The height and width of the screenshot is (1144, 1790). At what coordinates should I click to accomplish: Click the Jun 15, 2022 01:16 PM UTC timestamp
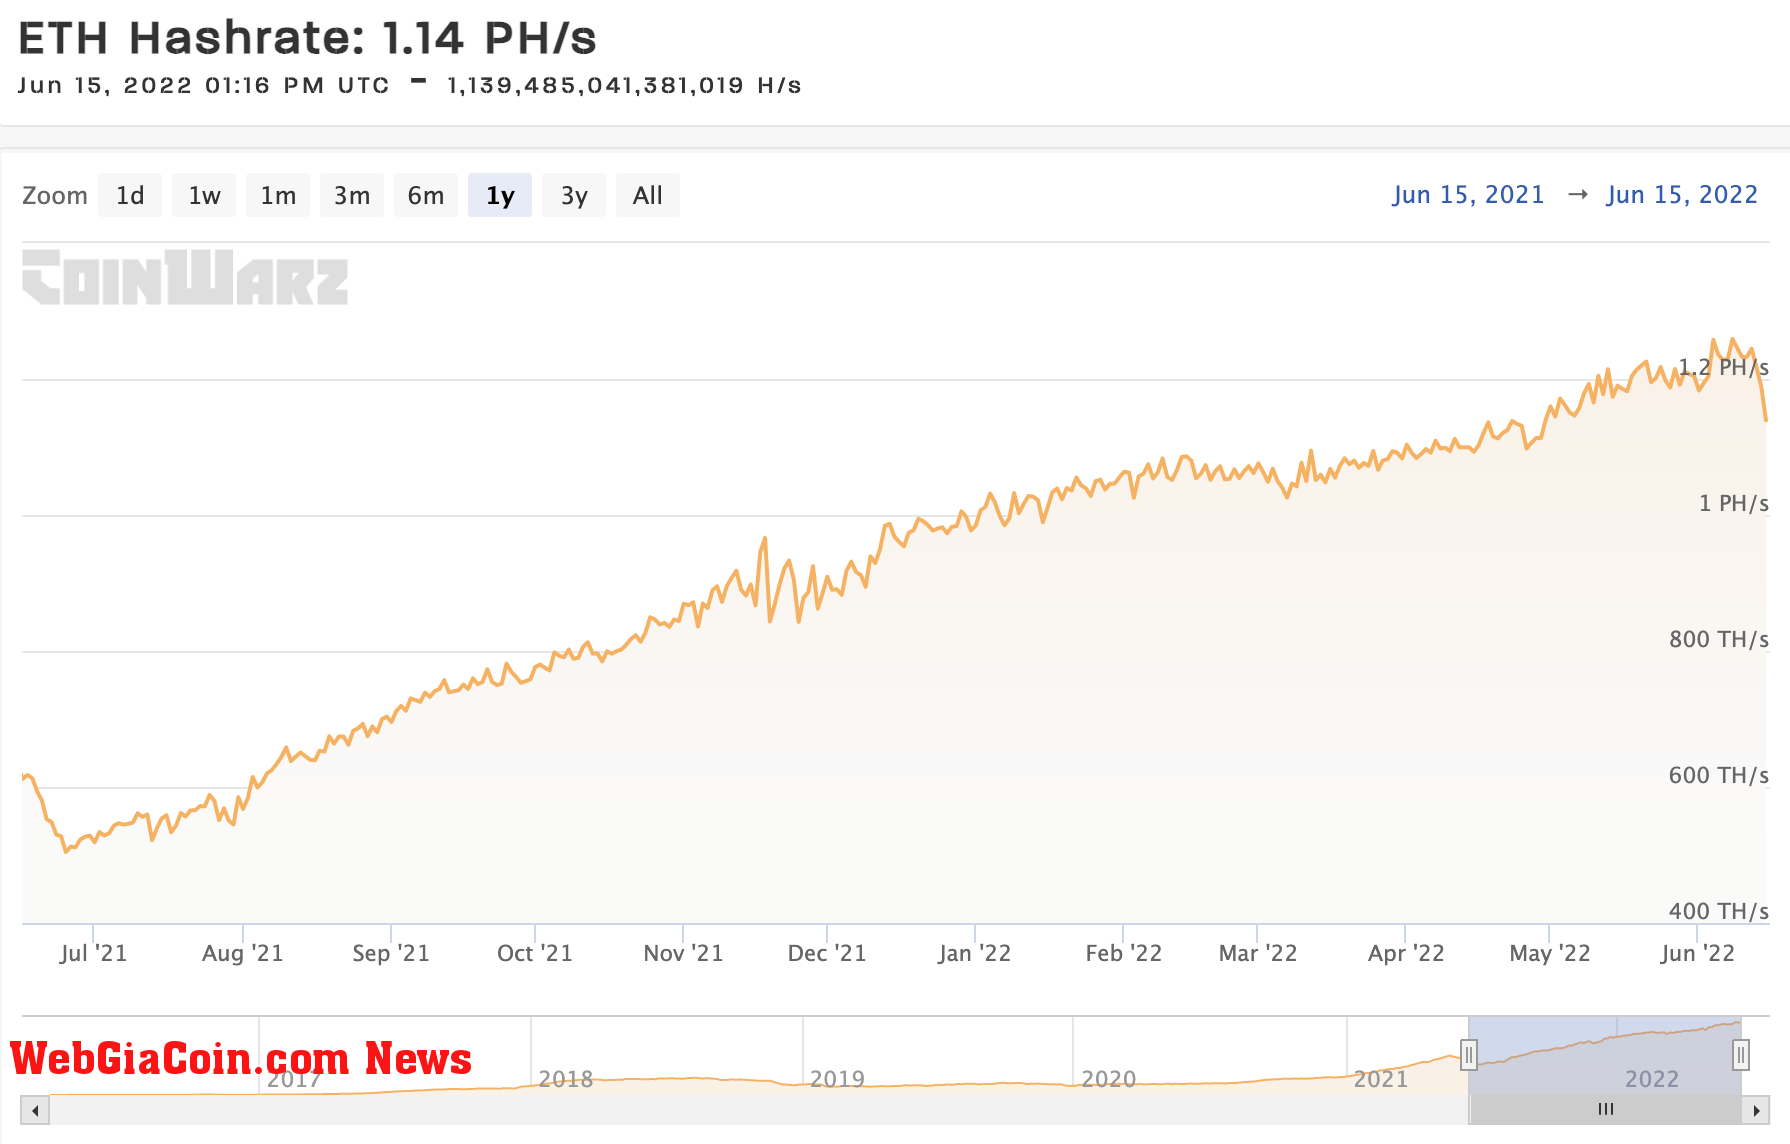(x=204, y=86)
